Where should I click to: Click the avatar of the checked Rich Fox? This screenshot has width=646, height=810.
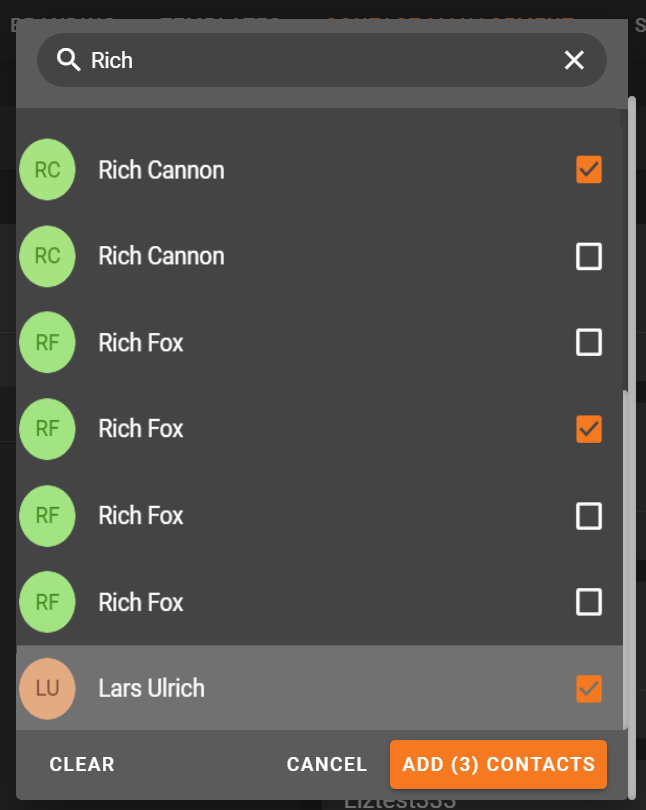[47, 429]
